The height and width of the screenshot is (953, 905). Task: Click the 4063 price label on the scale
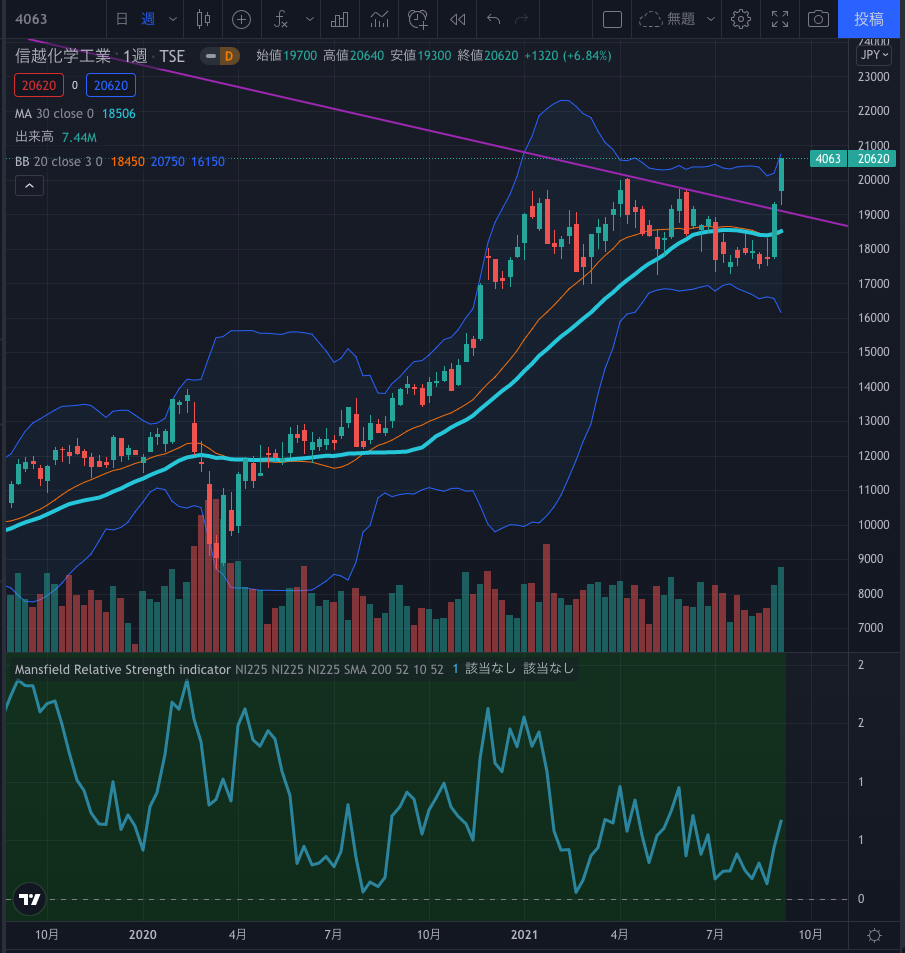tap(828, 159)
